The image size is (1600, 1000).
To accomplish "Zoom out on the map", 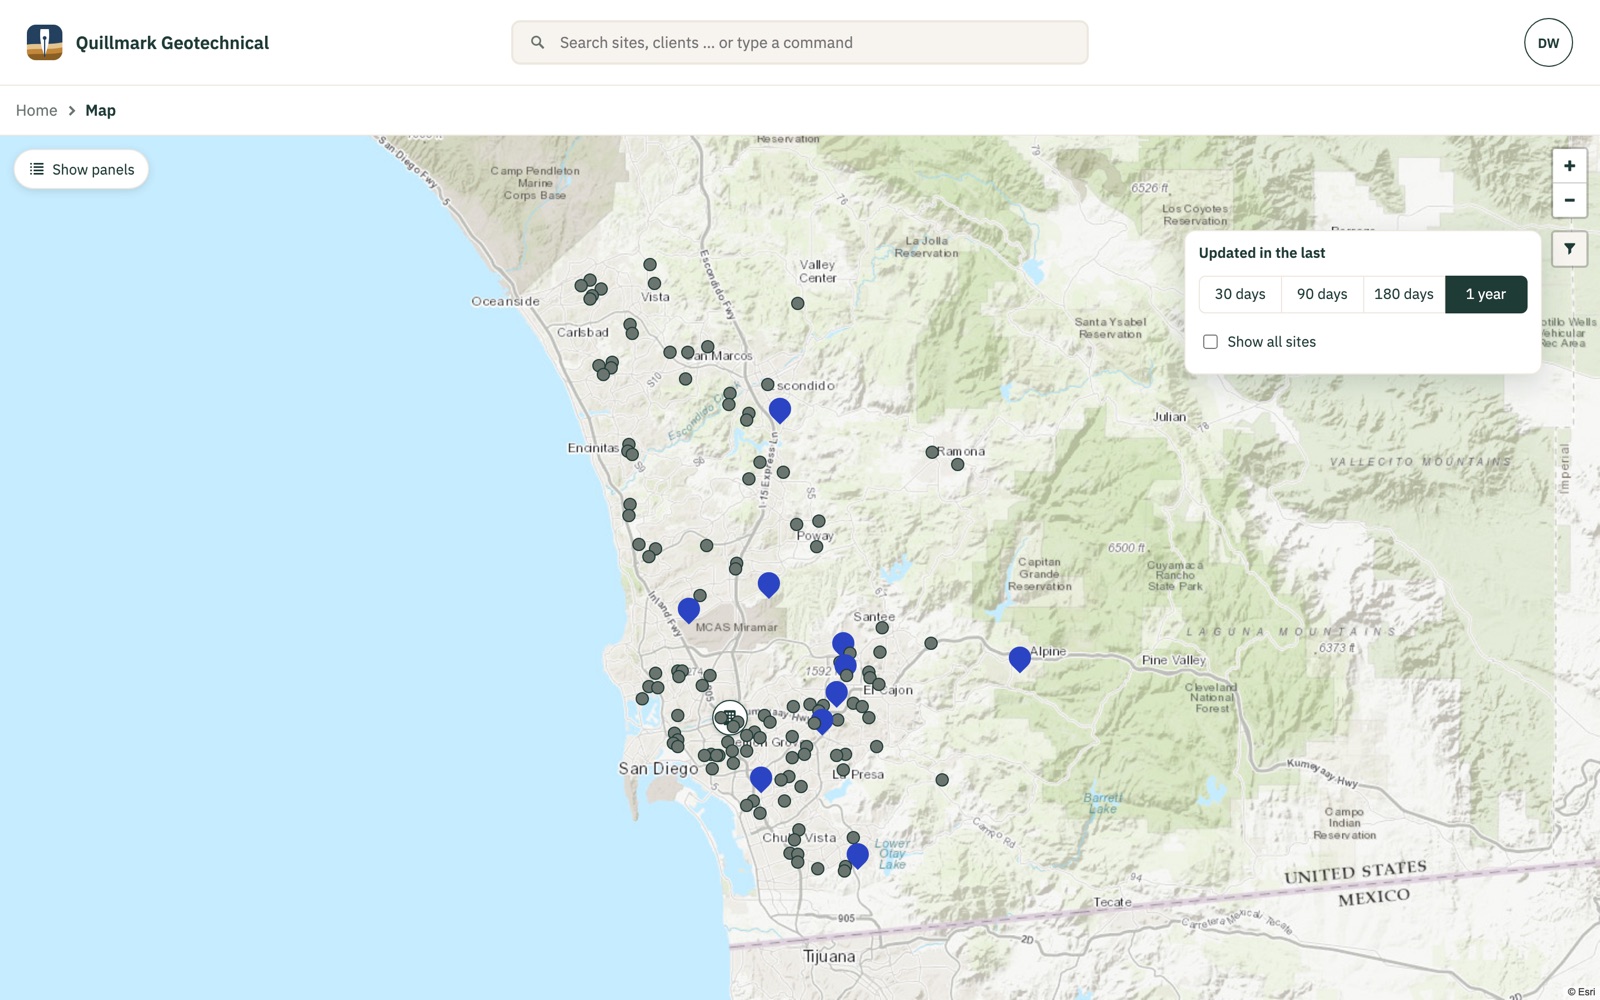I will 1569,200.
